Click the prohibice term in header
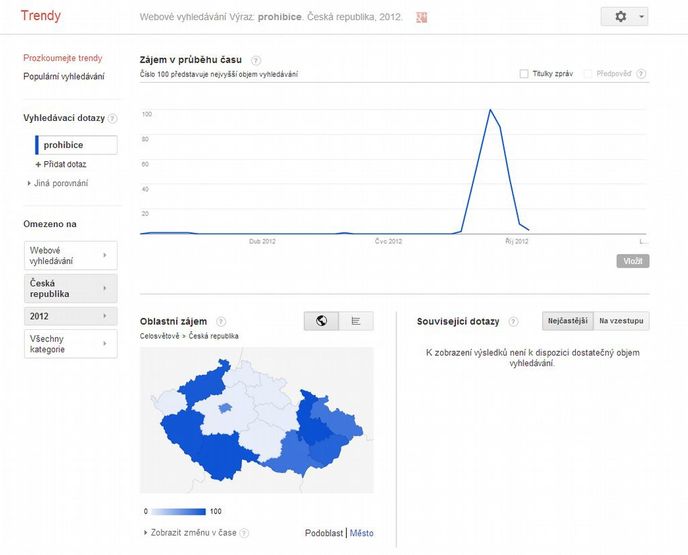 (x=280, y=17)
